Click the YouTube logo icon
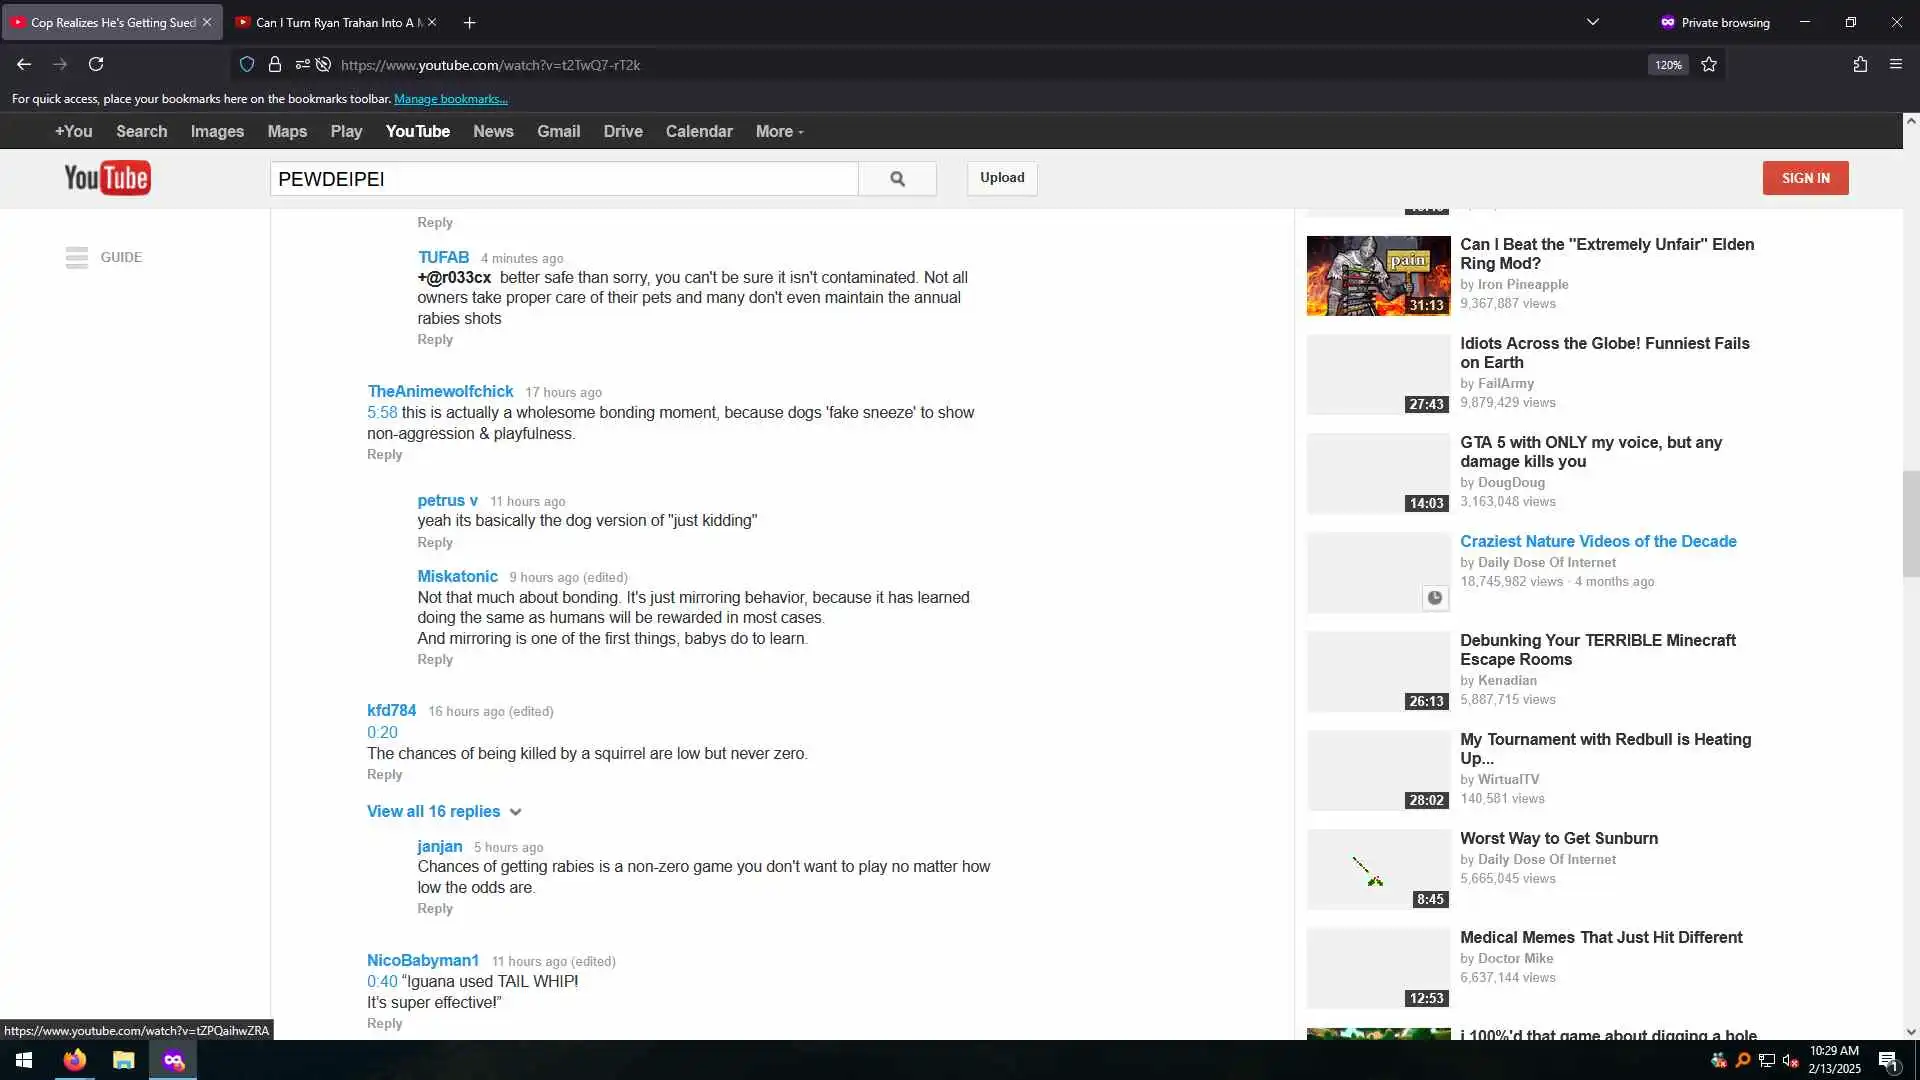Screen dimensions: 1920x1080 pyautogui.click(x=107, y=178)
